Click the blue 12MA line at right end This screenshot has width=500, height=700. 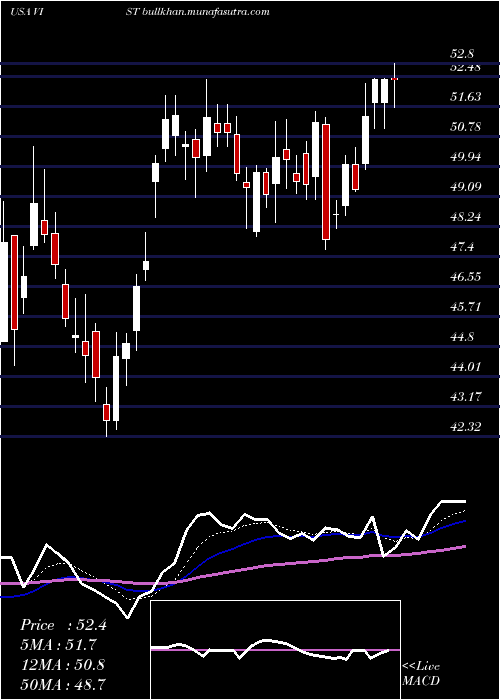pos(461,522)
